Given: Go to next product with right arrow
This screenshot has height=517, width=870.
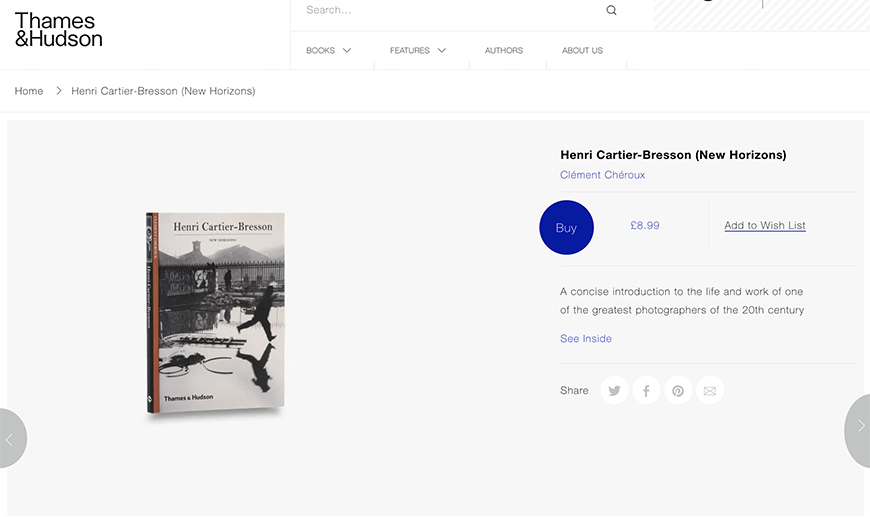Looking at the screenshot, I should click(858, 425).
